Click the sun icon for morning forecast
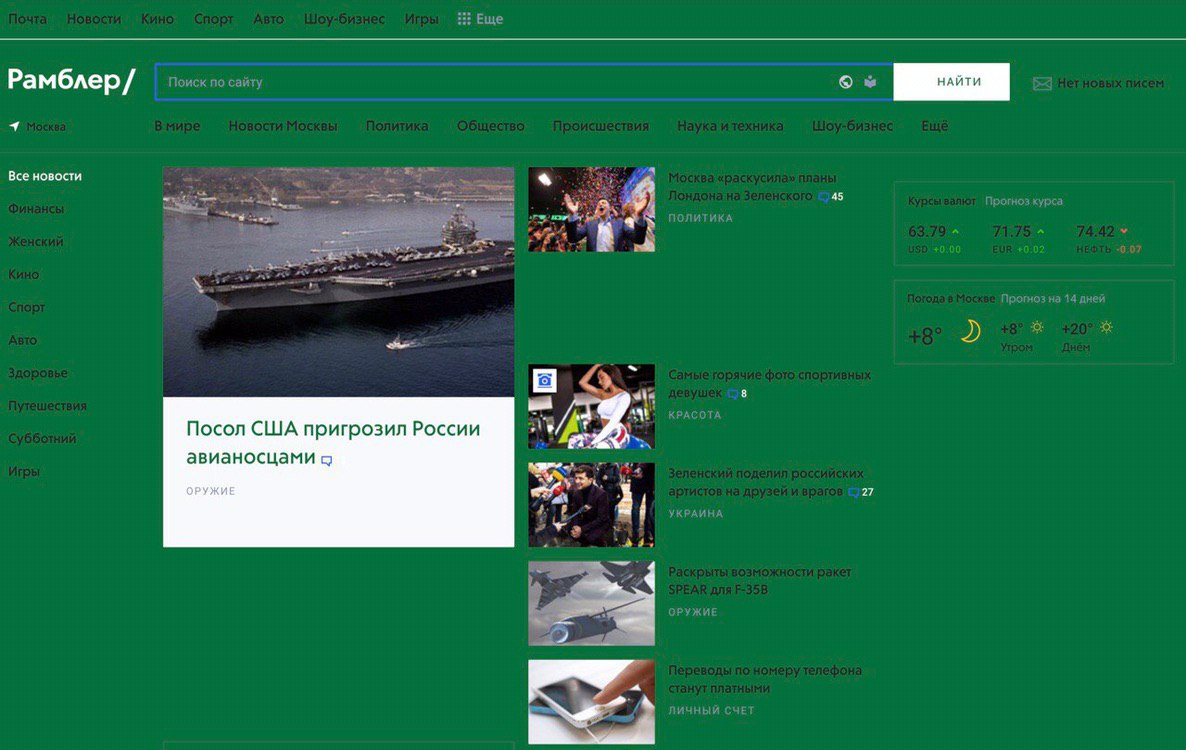This screenshot has height=750, width=1186. (x=1037, y=327)
